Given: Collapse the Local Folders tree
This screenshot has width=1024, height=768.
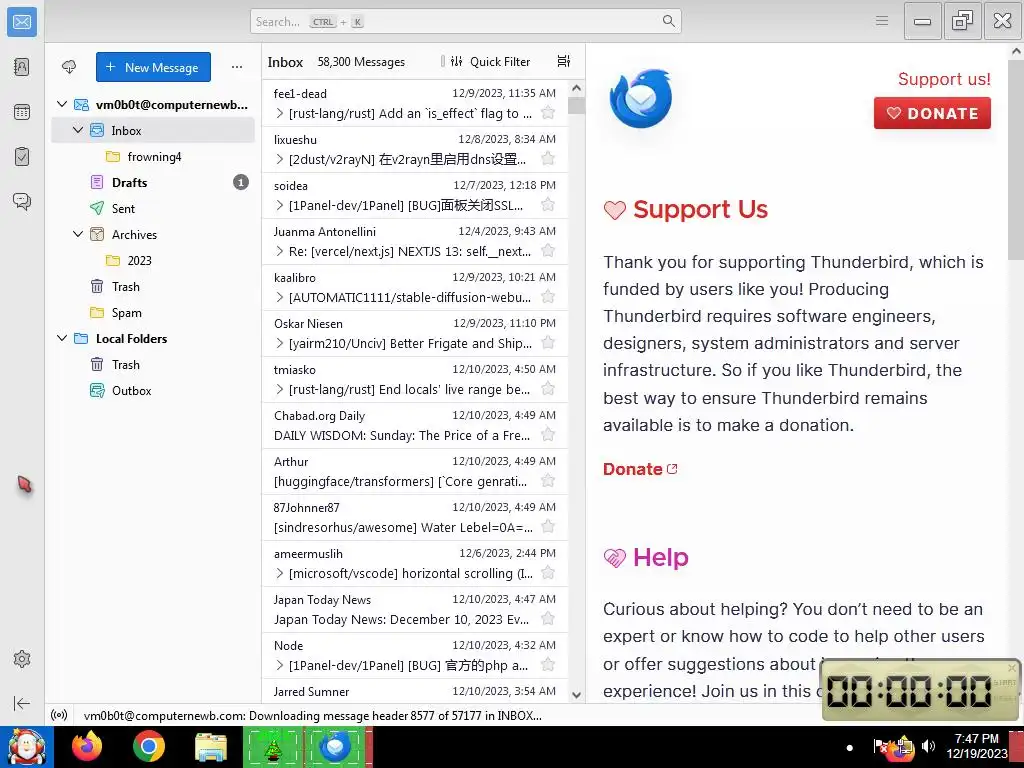Looking at the screenshot, I should click(62, 338).
